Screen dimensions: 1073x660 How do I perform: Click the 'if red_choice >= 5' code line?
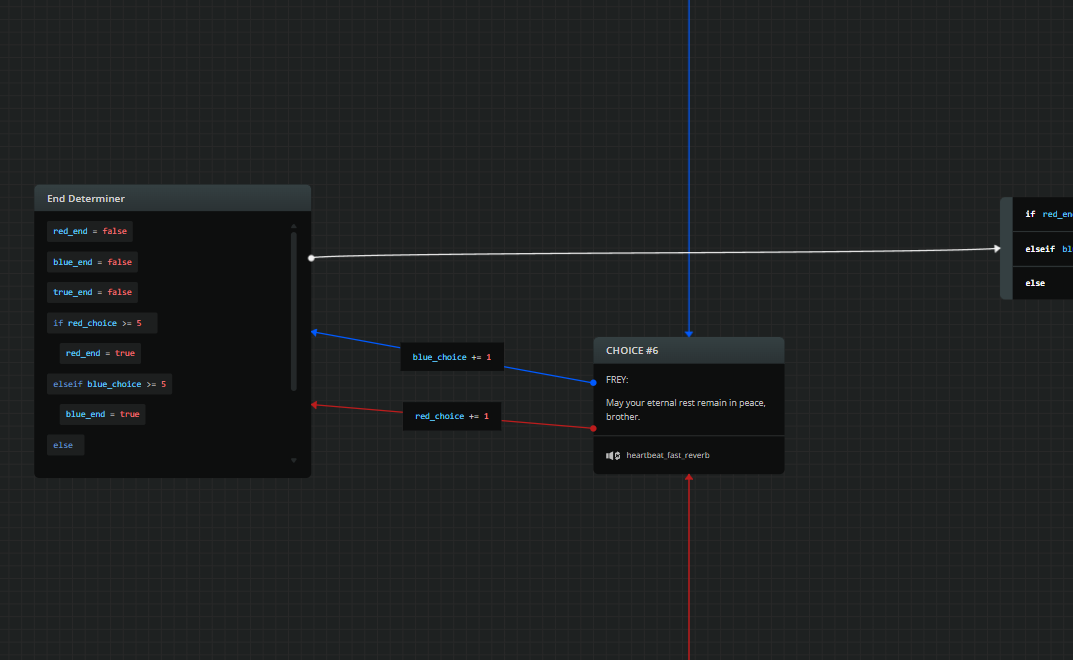[x=102, y=323]
